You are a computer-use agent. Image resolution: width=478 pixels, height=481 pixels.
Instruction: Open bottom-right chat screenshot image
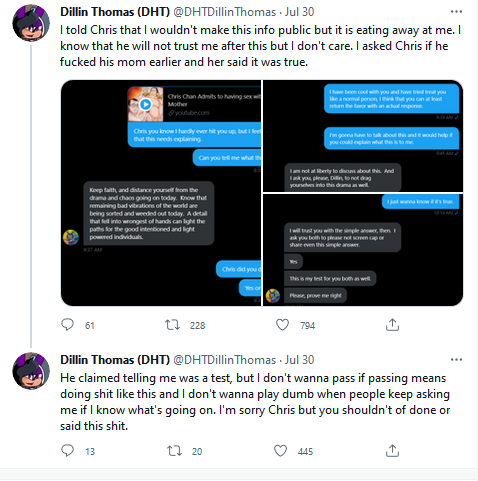pos(363,250)
